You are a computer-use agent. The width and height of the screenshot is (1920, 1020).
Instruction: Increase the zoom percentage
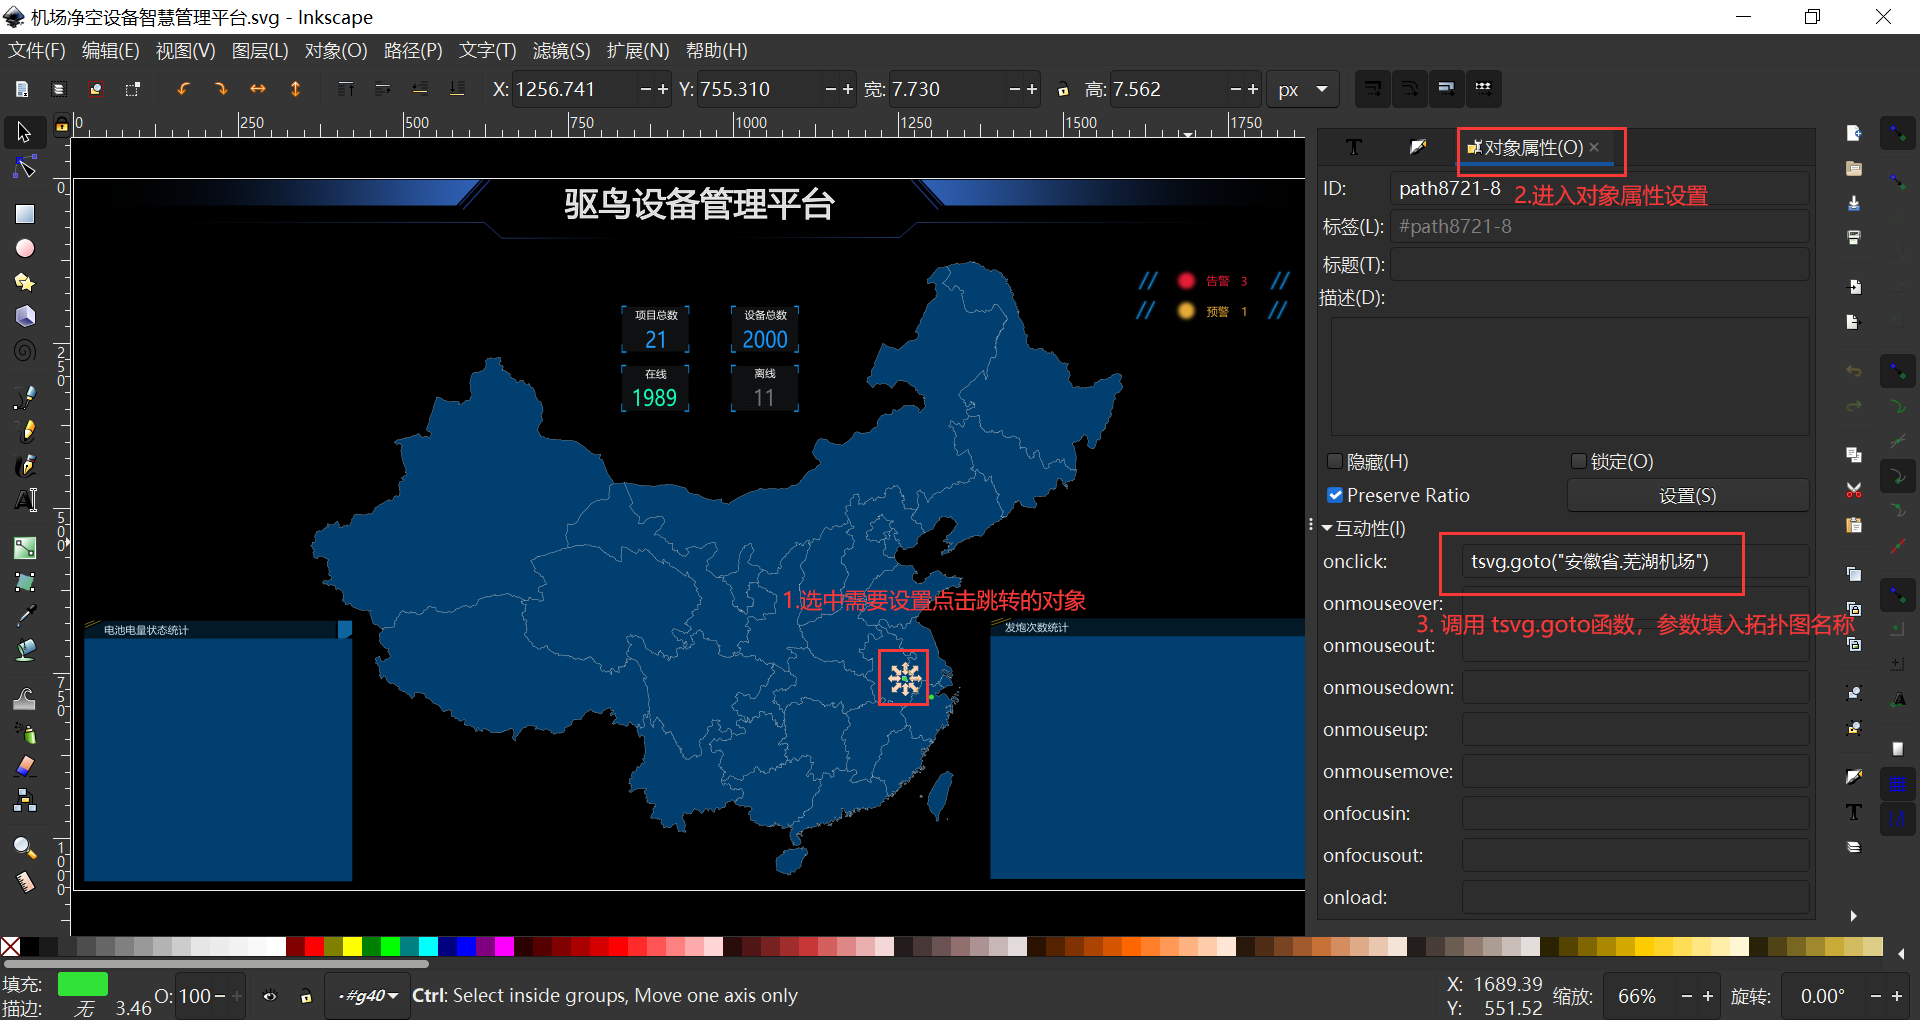coord(1708,996)
